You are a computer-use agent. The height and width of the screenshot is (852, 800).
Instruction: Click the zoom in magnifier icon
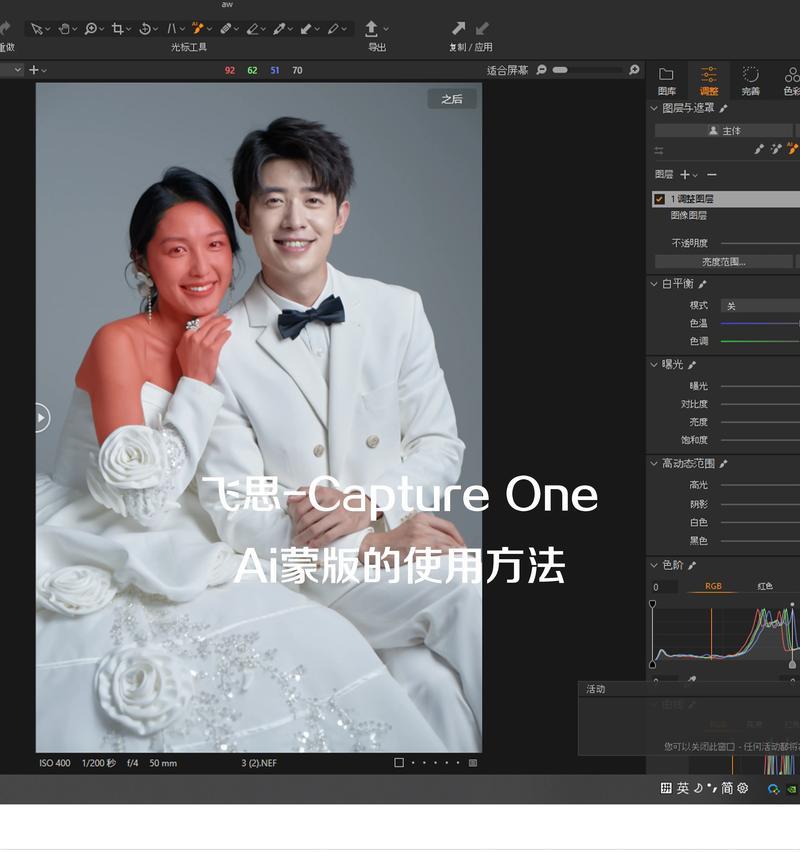(634, 70)
